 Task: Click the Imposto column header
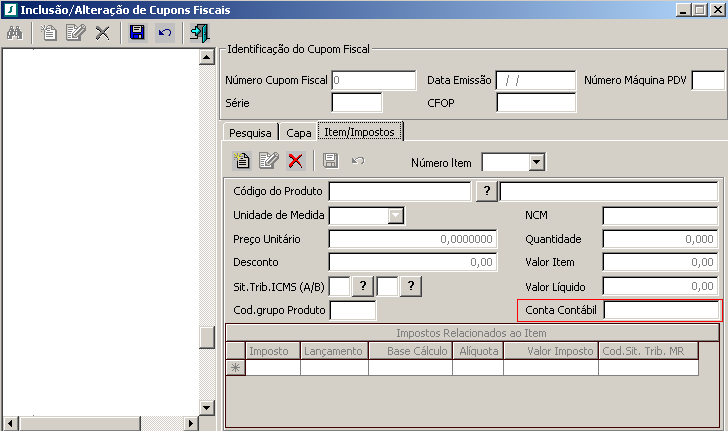pos(273,351)
